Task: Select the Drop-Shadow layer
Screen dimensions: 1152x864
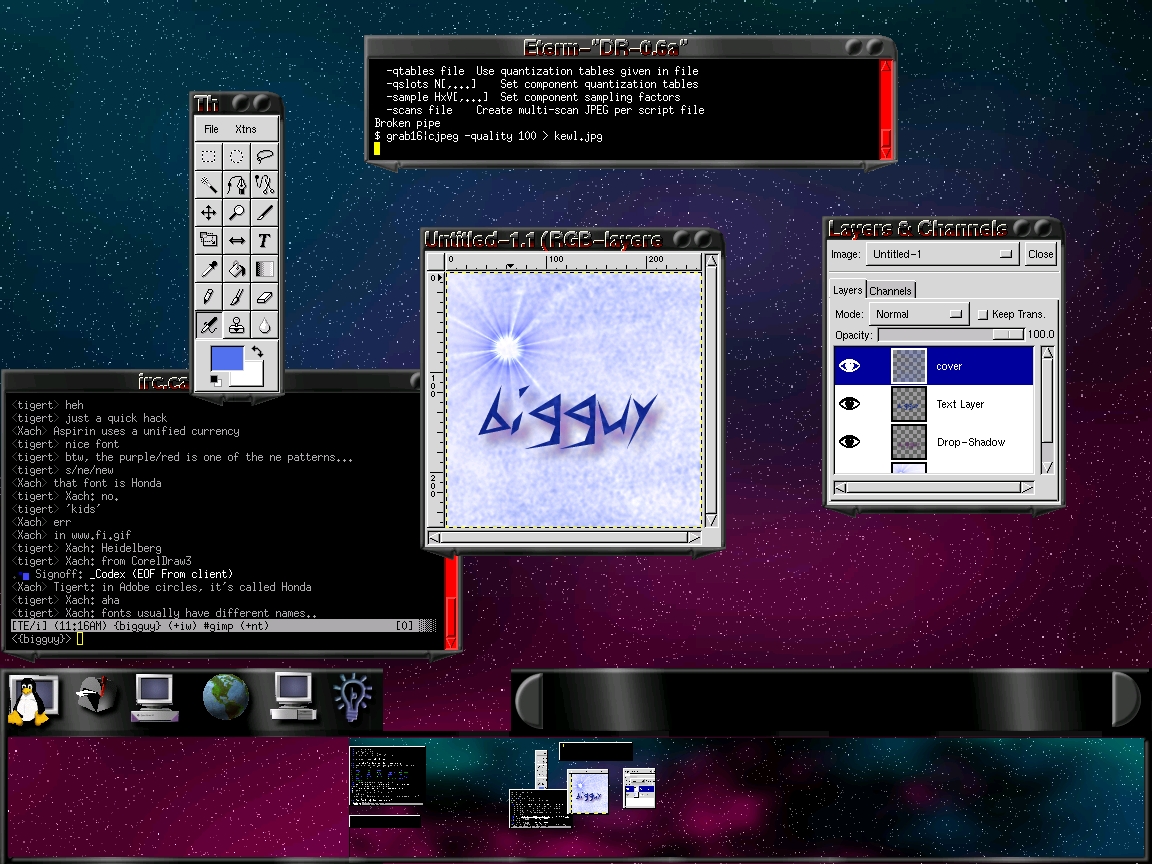Action: [970, 442]
